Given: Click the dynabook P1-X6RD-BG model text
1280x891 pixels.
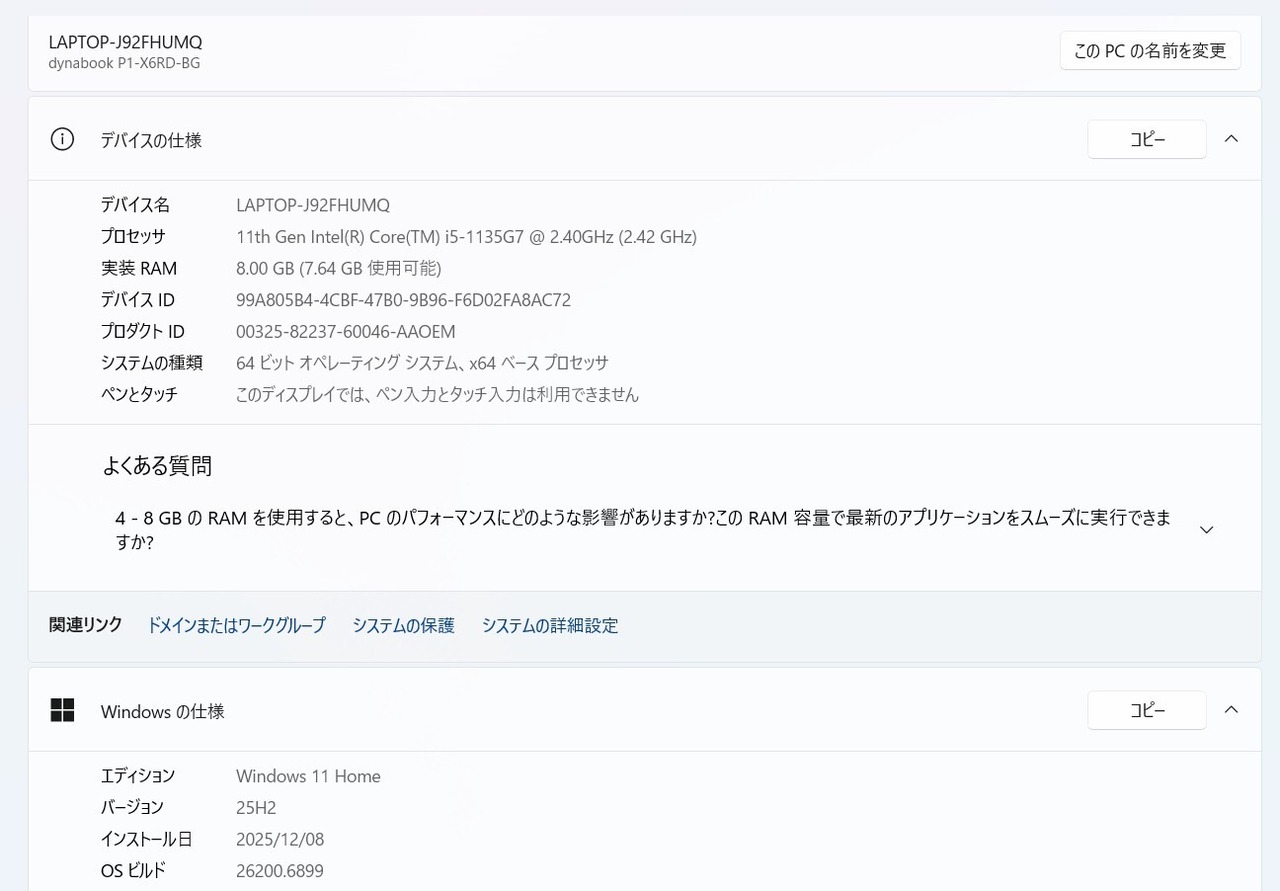Looking at the screenshot, I should [124, 63].
